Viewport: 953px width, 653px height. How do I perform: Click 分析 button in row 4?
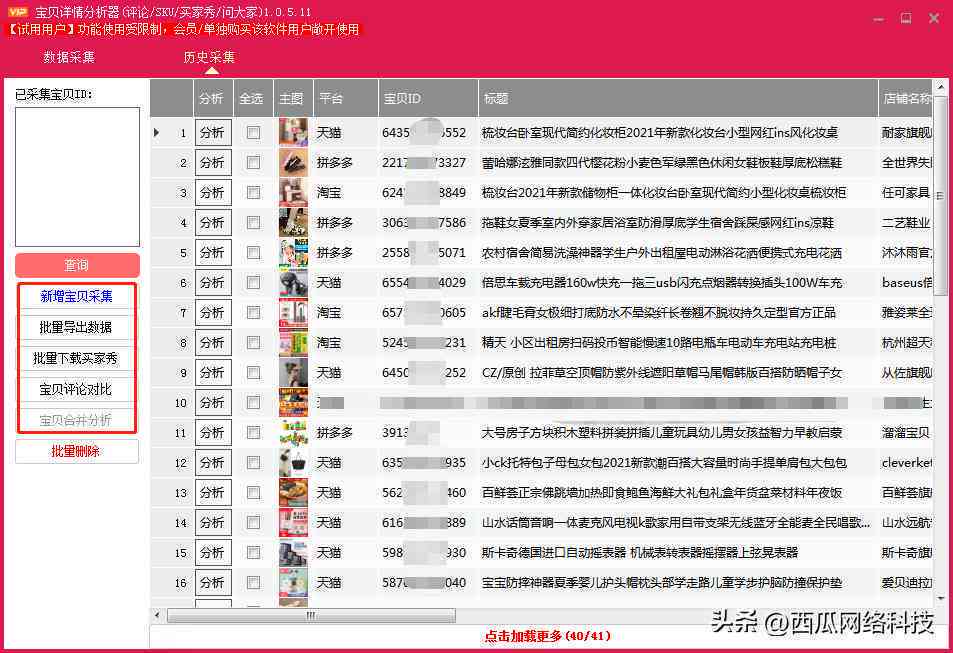click(213, 223)
